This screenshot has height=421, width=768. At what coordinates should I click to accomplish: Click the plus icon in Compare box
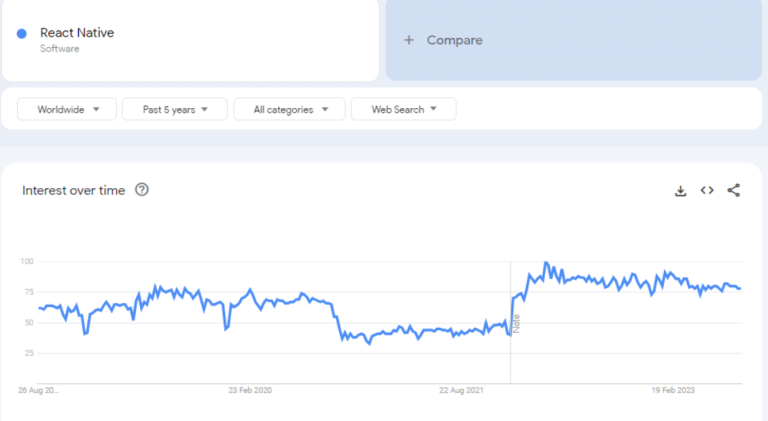tap(408, 40)
